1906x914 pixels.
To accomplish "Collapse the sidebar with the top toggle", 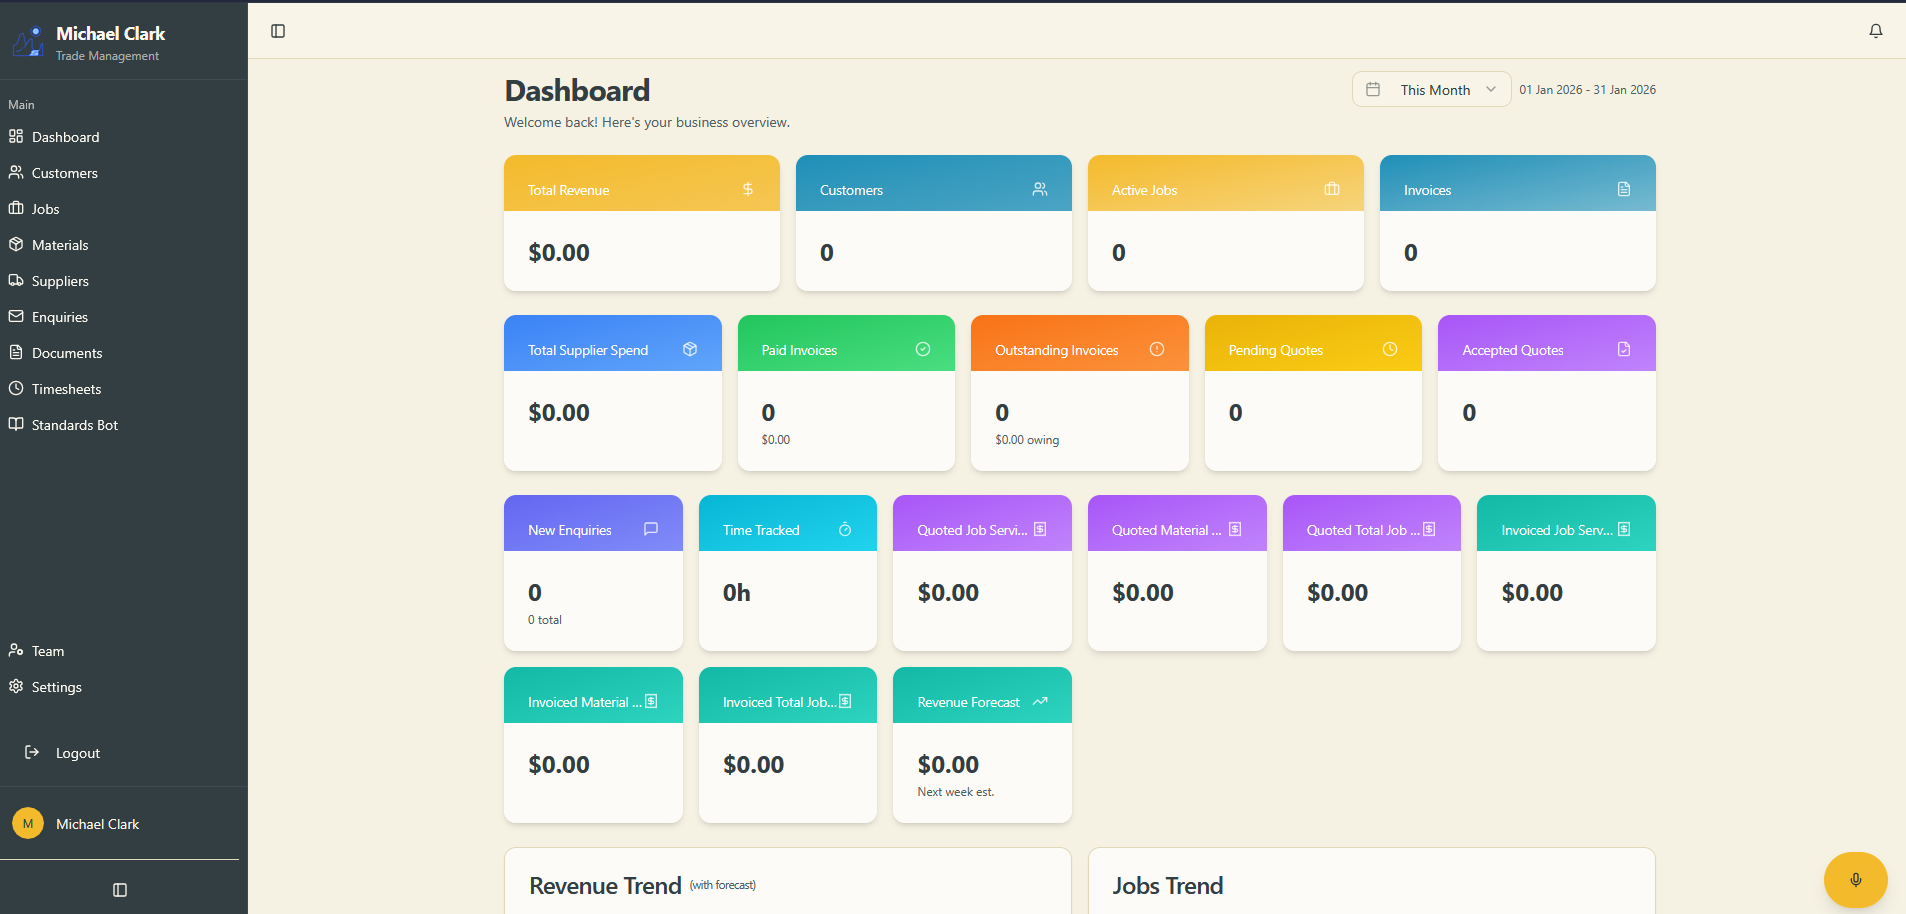I will tap(277, 31).
